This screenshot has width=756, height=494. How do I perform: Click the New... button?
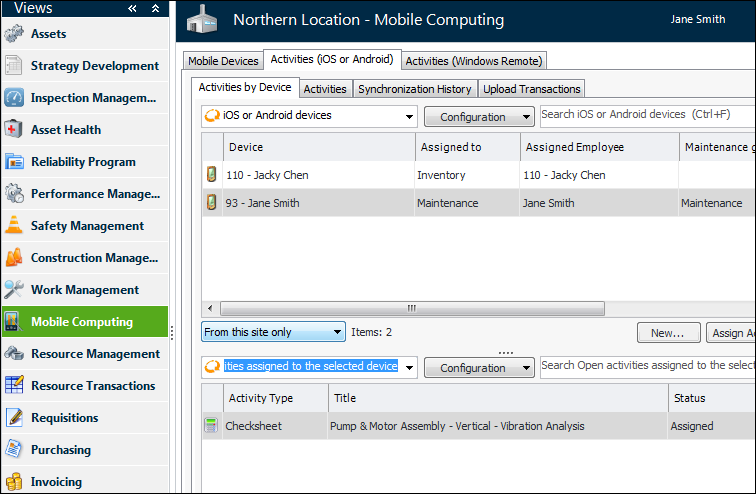click(668, 332)
